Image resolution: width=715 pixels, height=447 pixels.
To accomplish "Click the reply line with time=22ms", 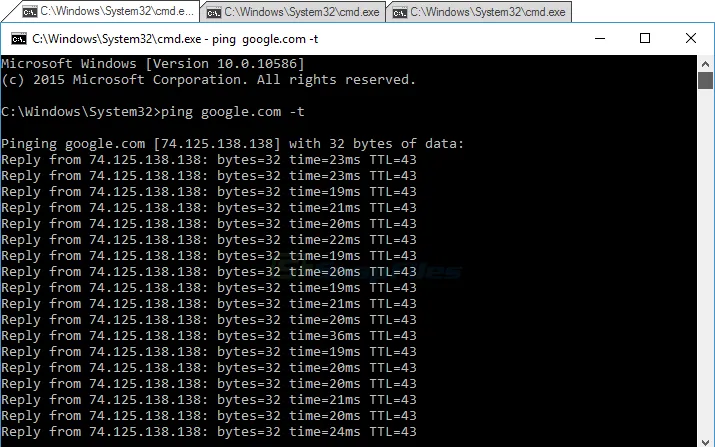I will coord(209,240).
